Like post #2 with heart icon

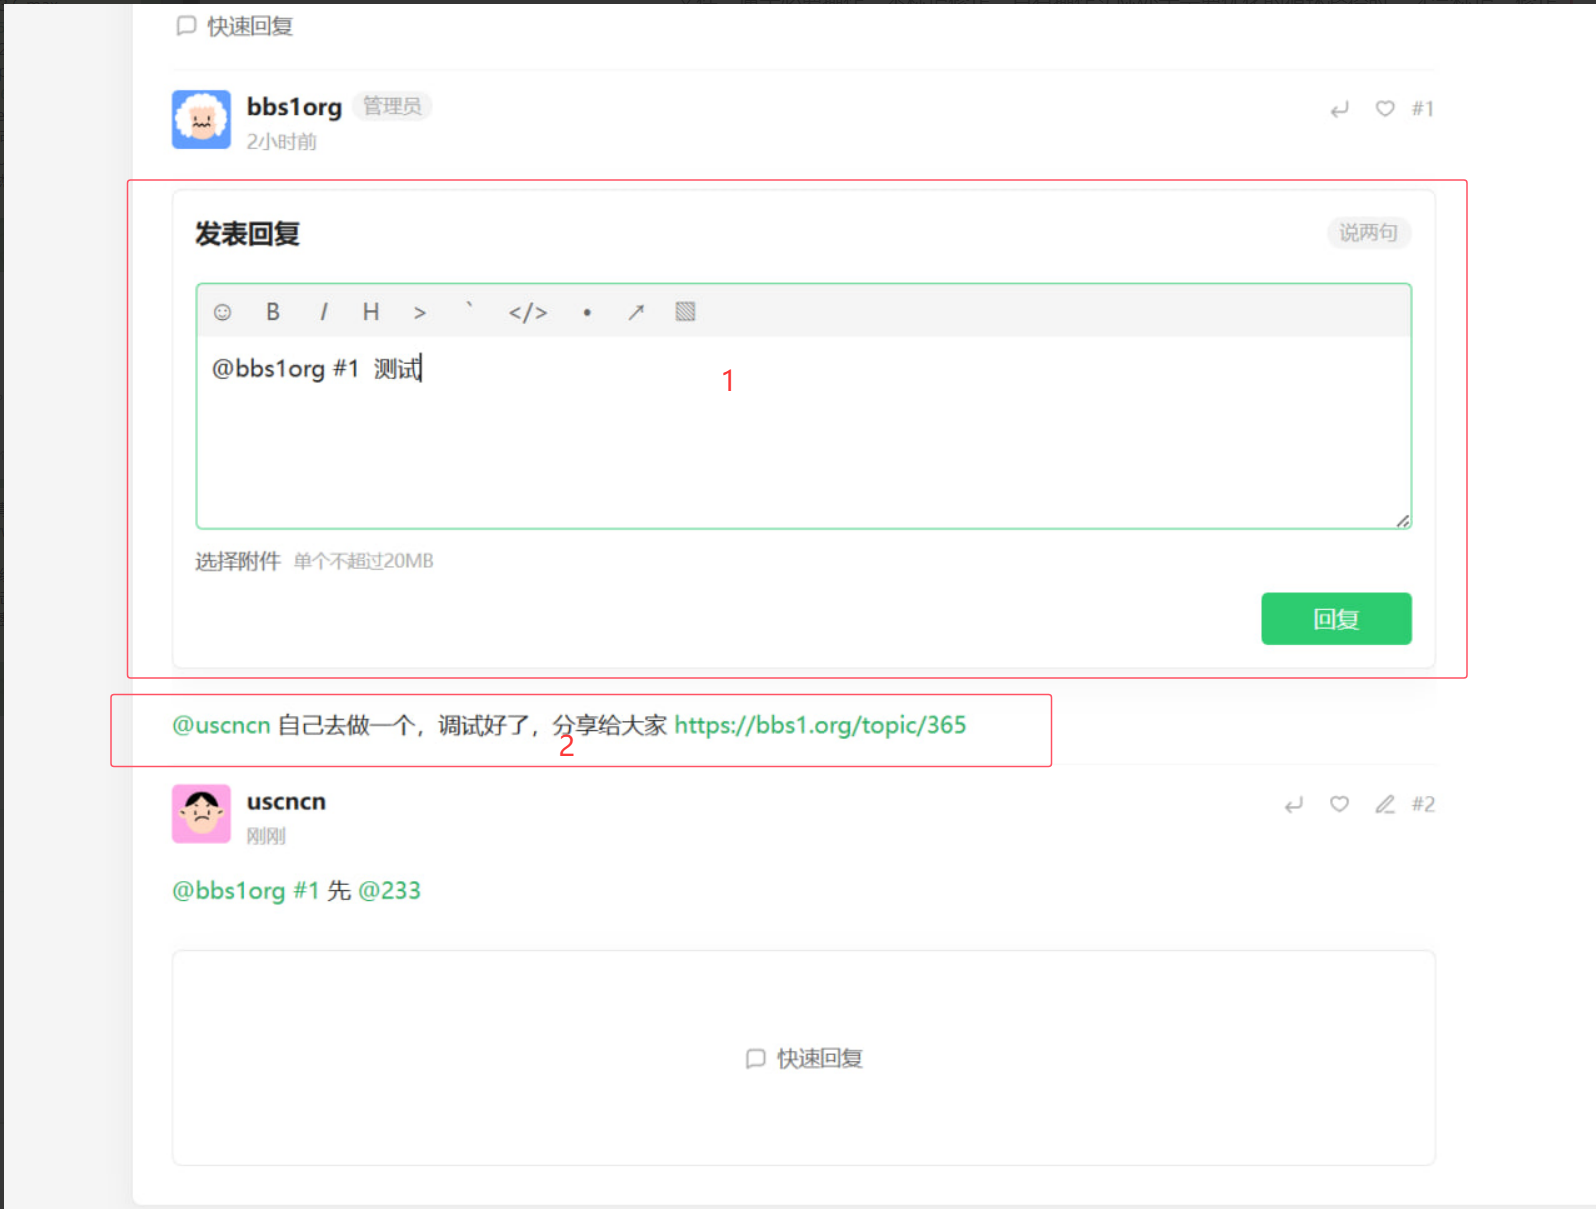tap(1340, 803)
